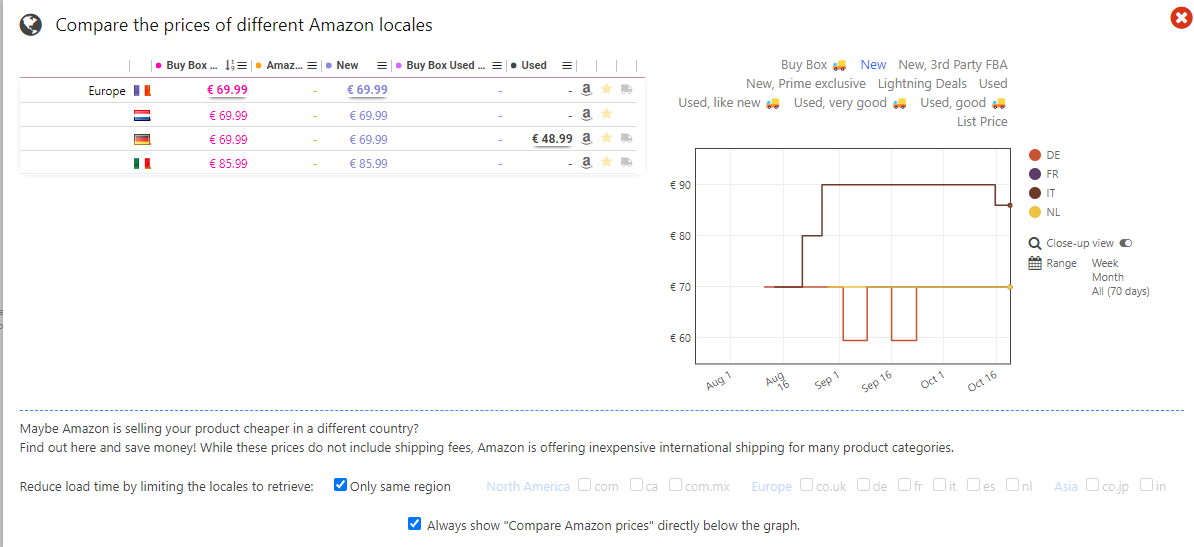Viewport: 1194px width, 547px height.
Task: Click the truck icon in Italy row
Action: click(x=626, y=163)
